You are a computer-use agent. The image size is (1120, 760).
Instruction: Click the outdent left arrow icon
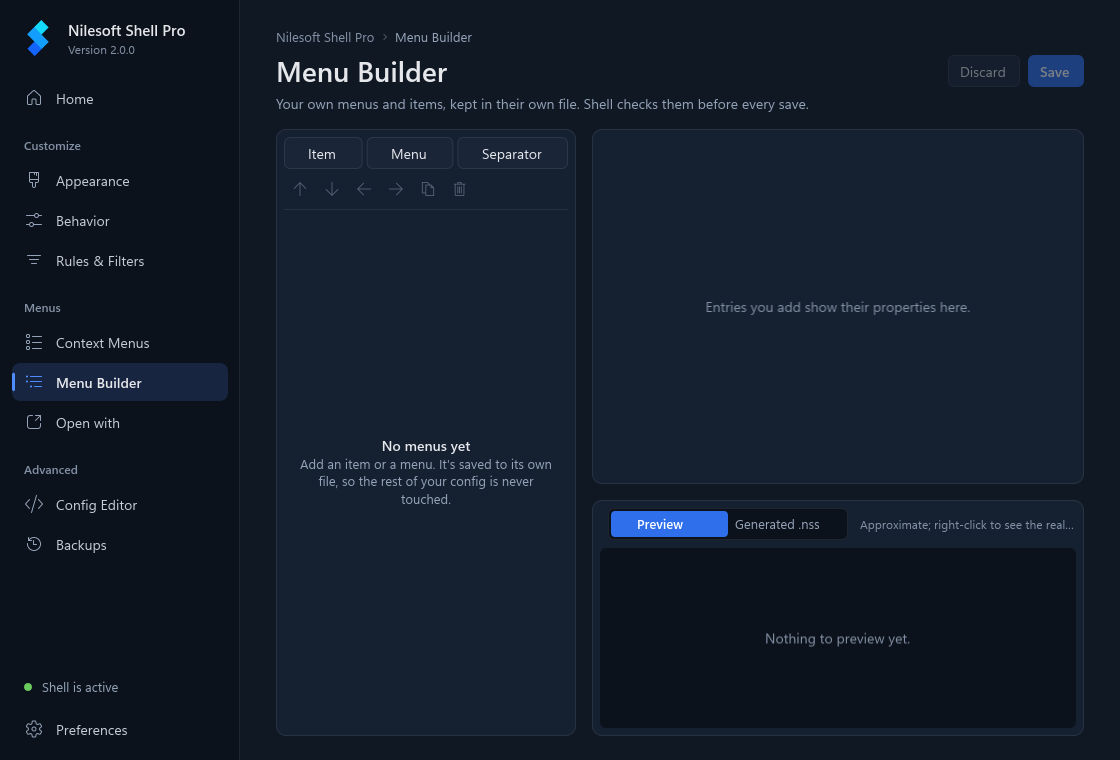tap(364, 189)
